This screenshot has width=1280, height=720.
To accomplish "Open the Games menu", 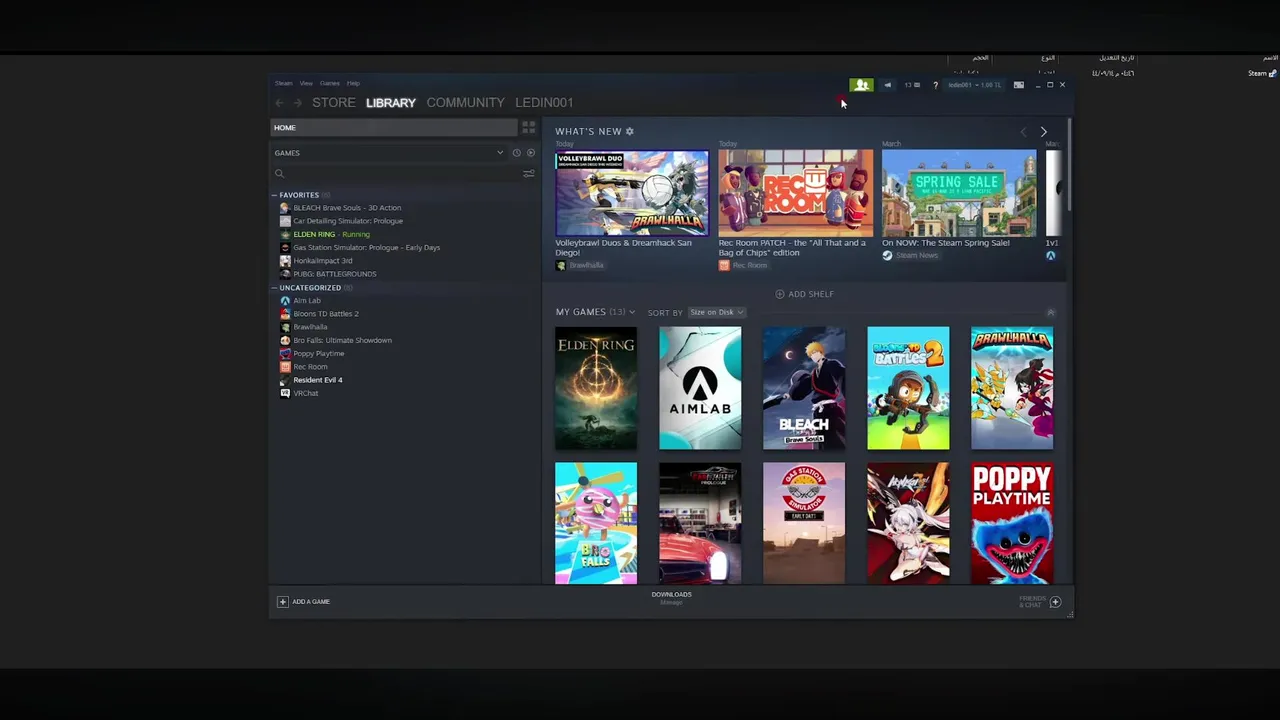I will (x=329, y=83).
